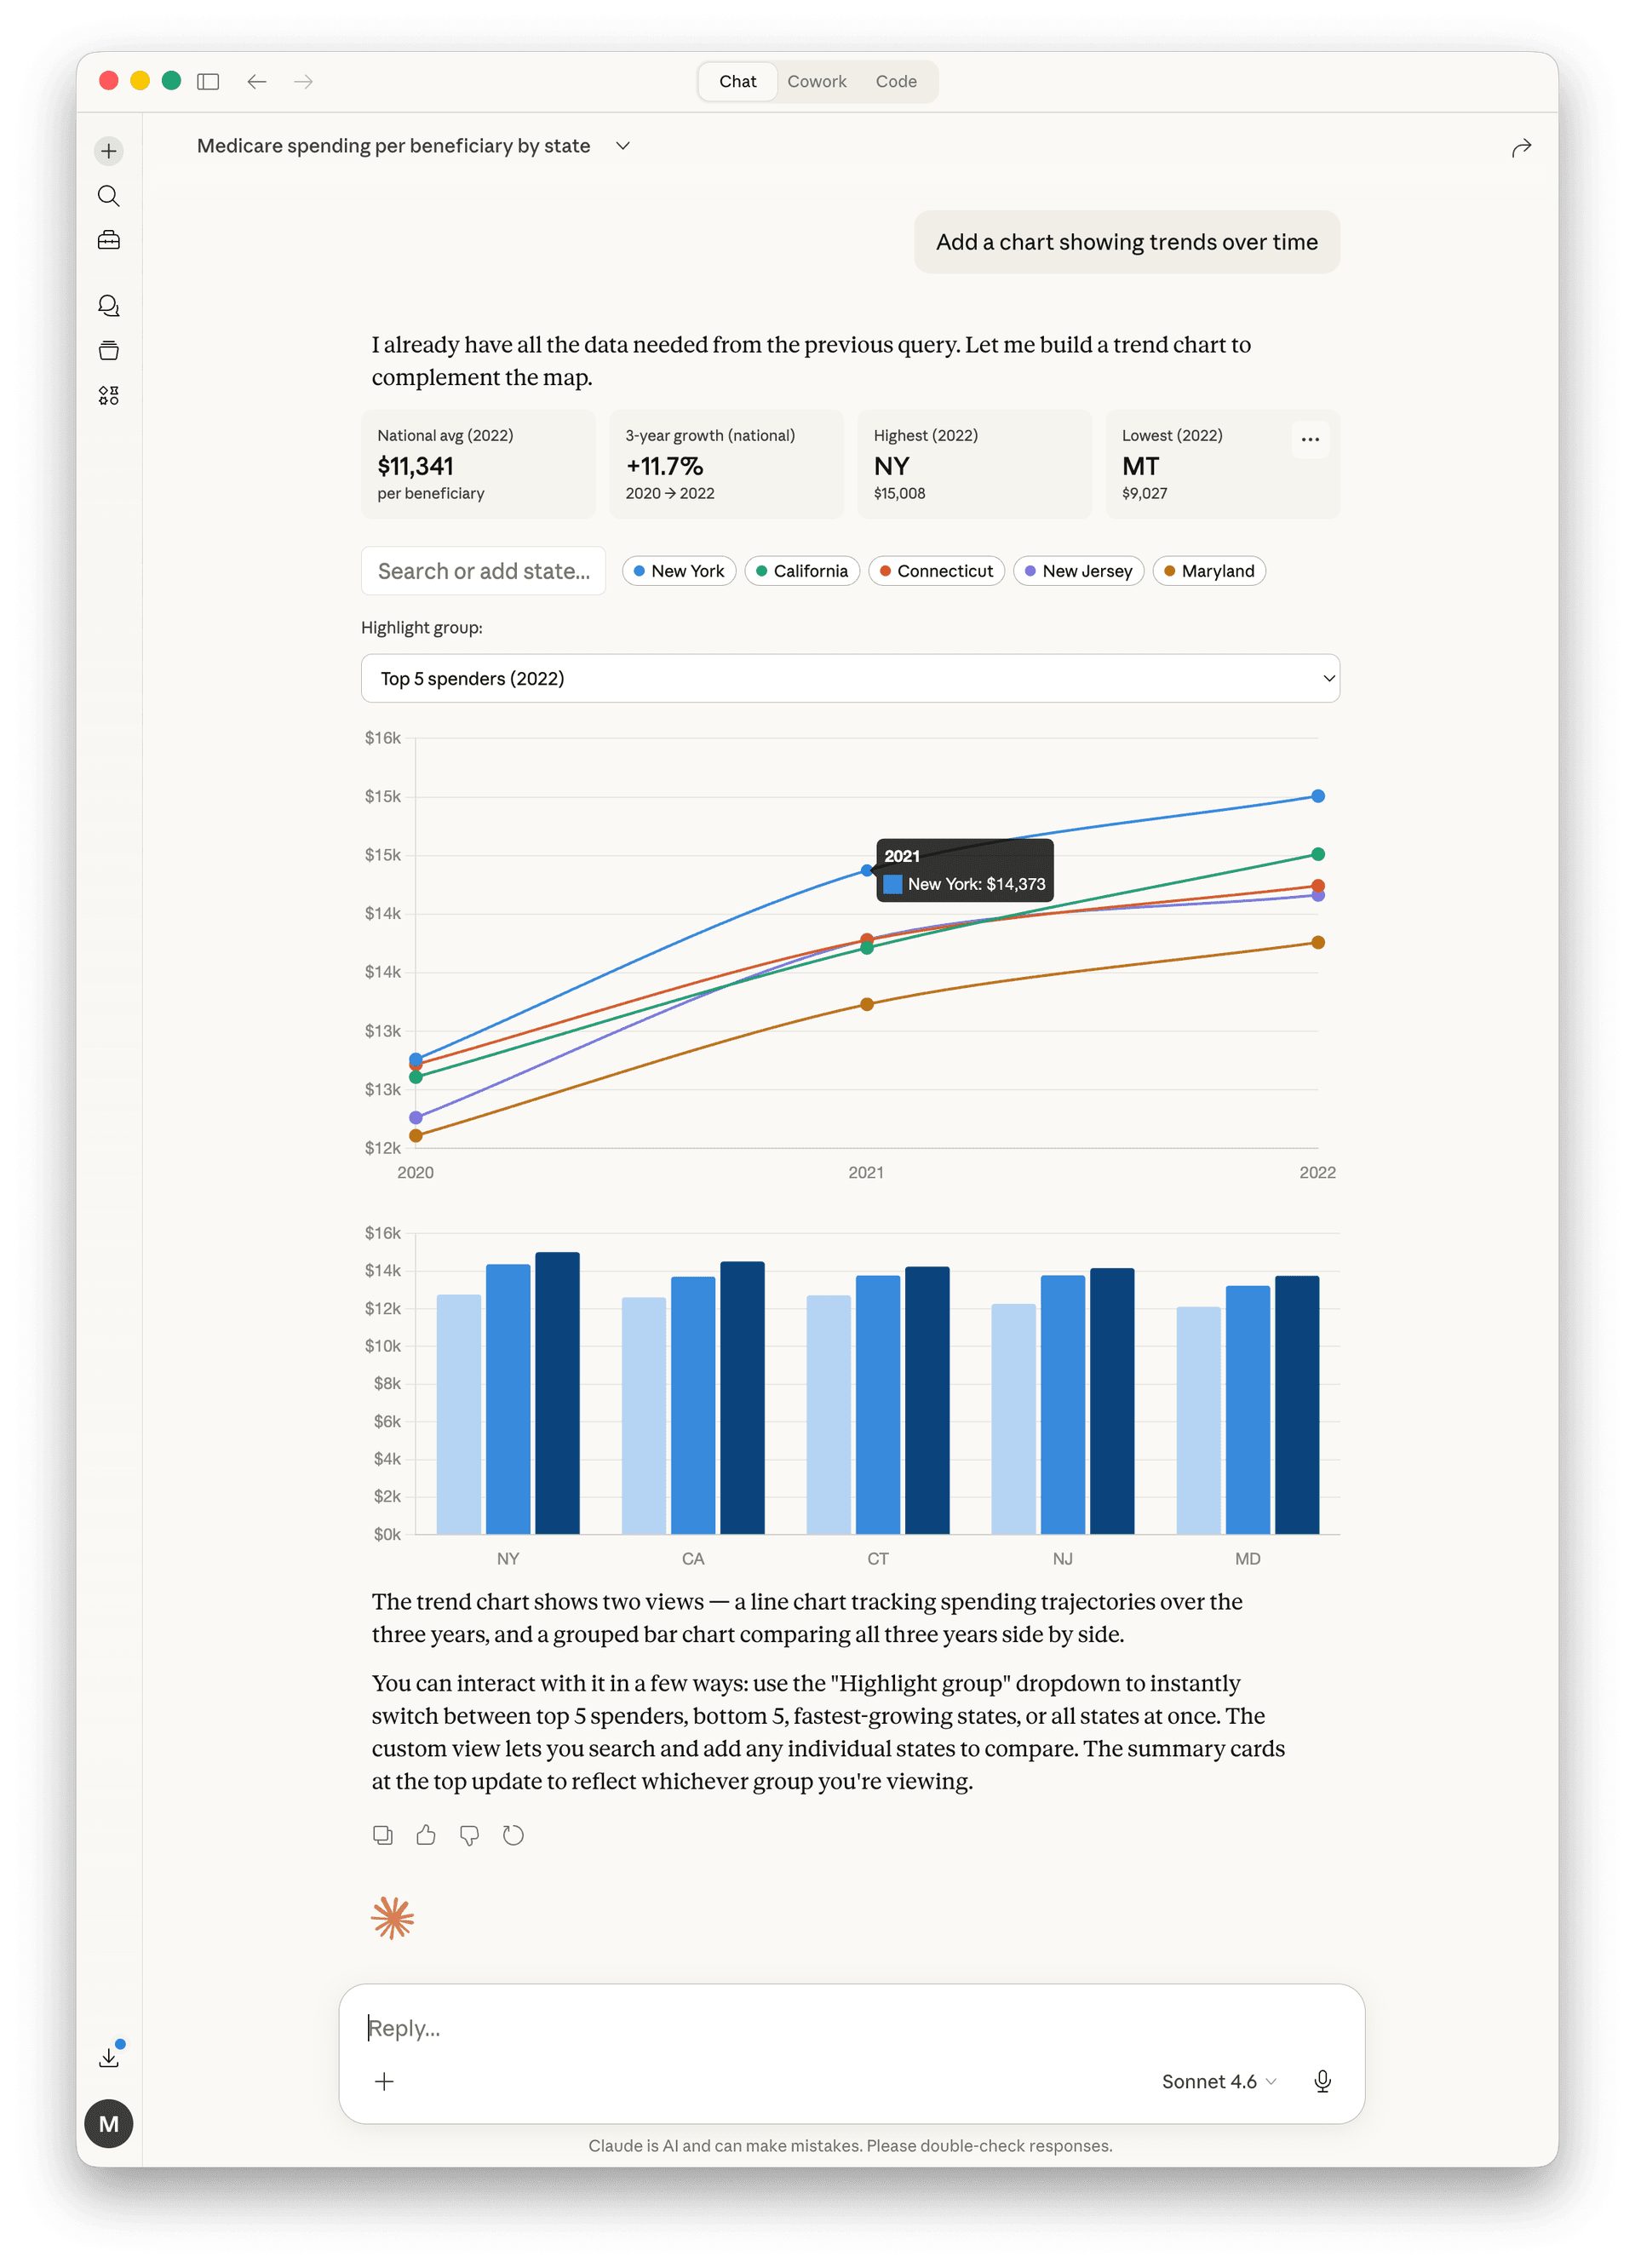Copy the response with copy icon

(x=383, y=1835)
